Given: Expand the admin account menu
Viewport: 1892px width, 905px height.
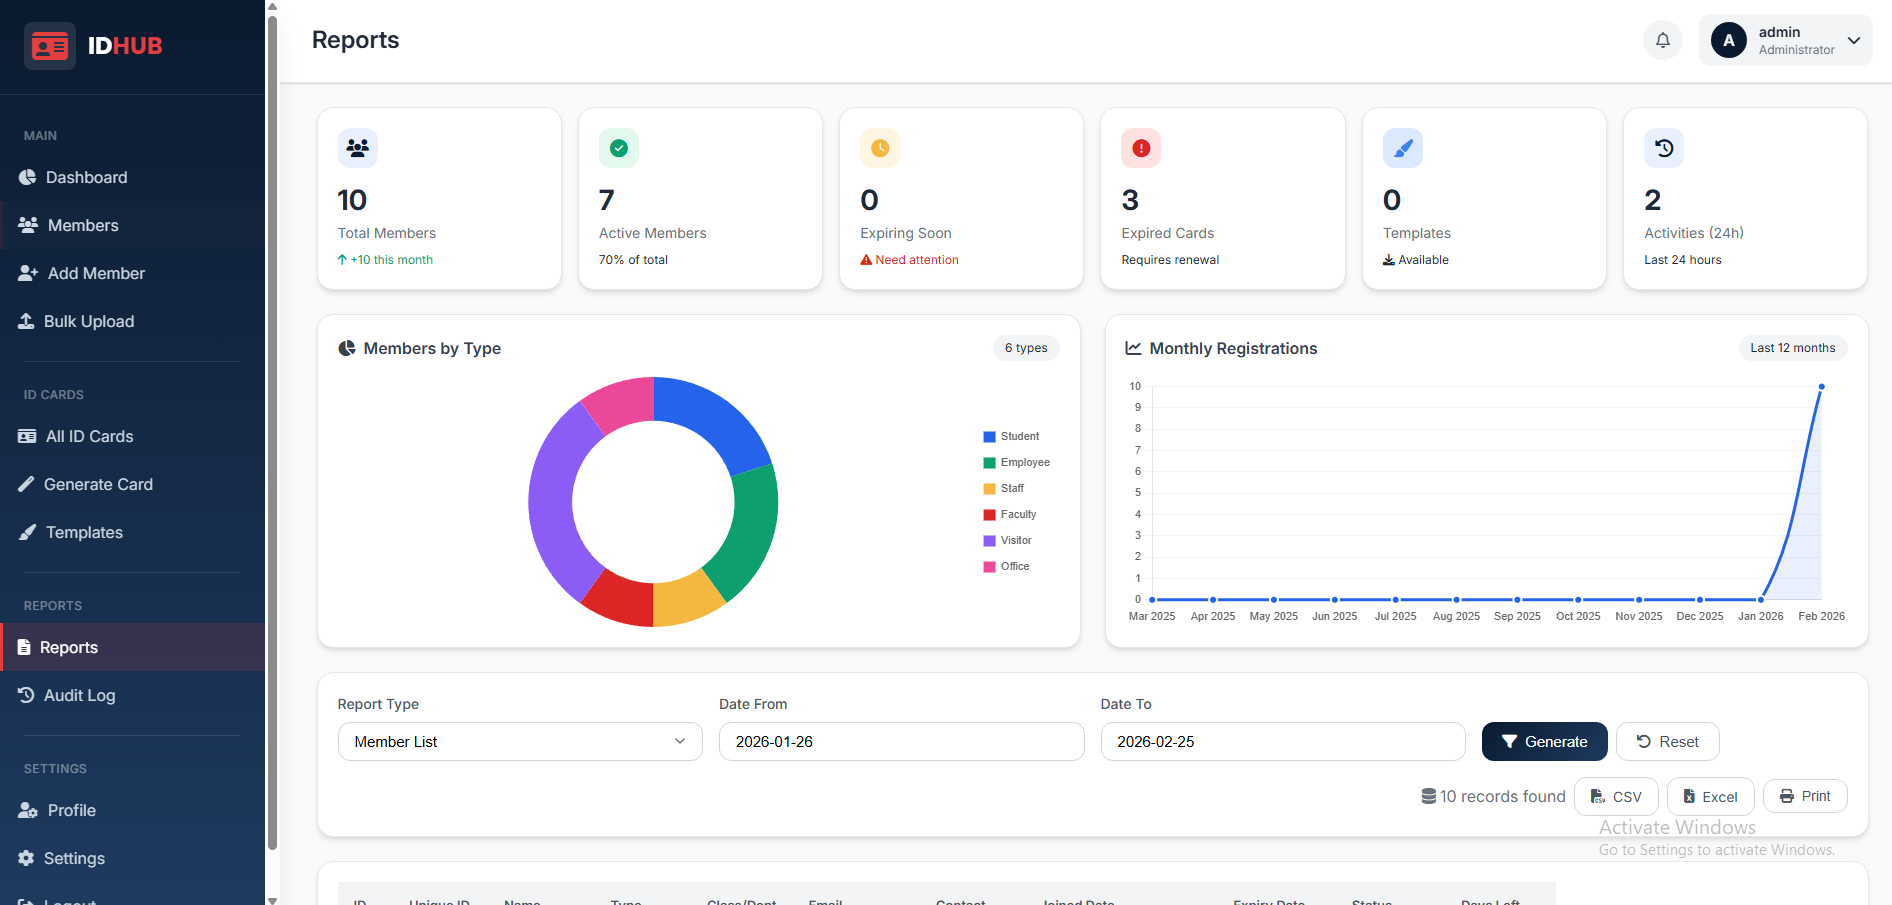Looking at the screenshot, I should click(1785, 40).
